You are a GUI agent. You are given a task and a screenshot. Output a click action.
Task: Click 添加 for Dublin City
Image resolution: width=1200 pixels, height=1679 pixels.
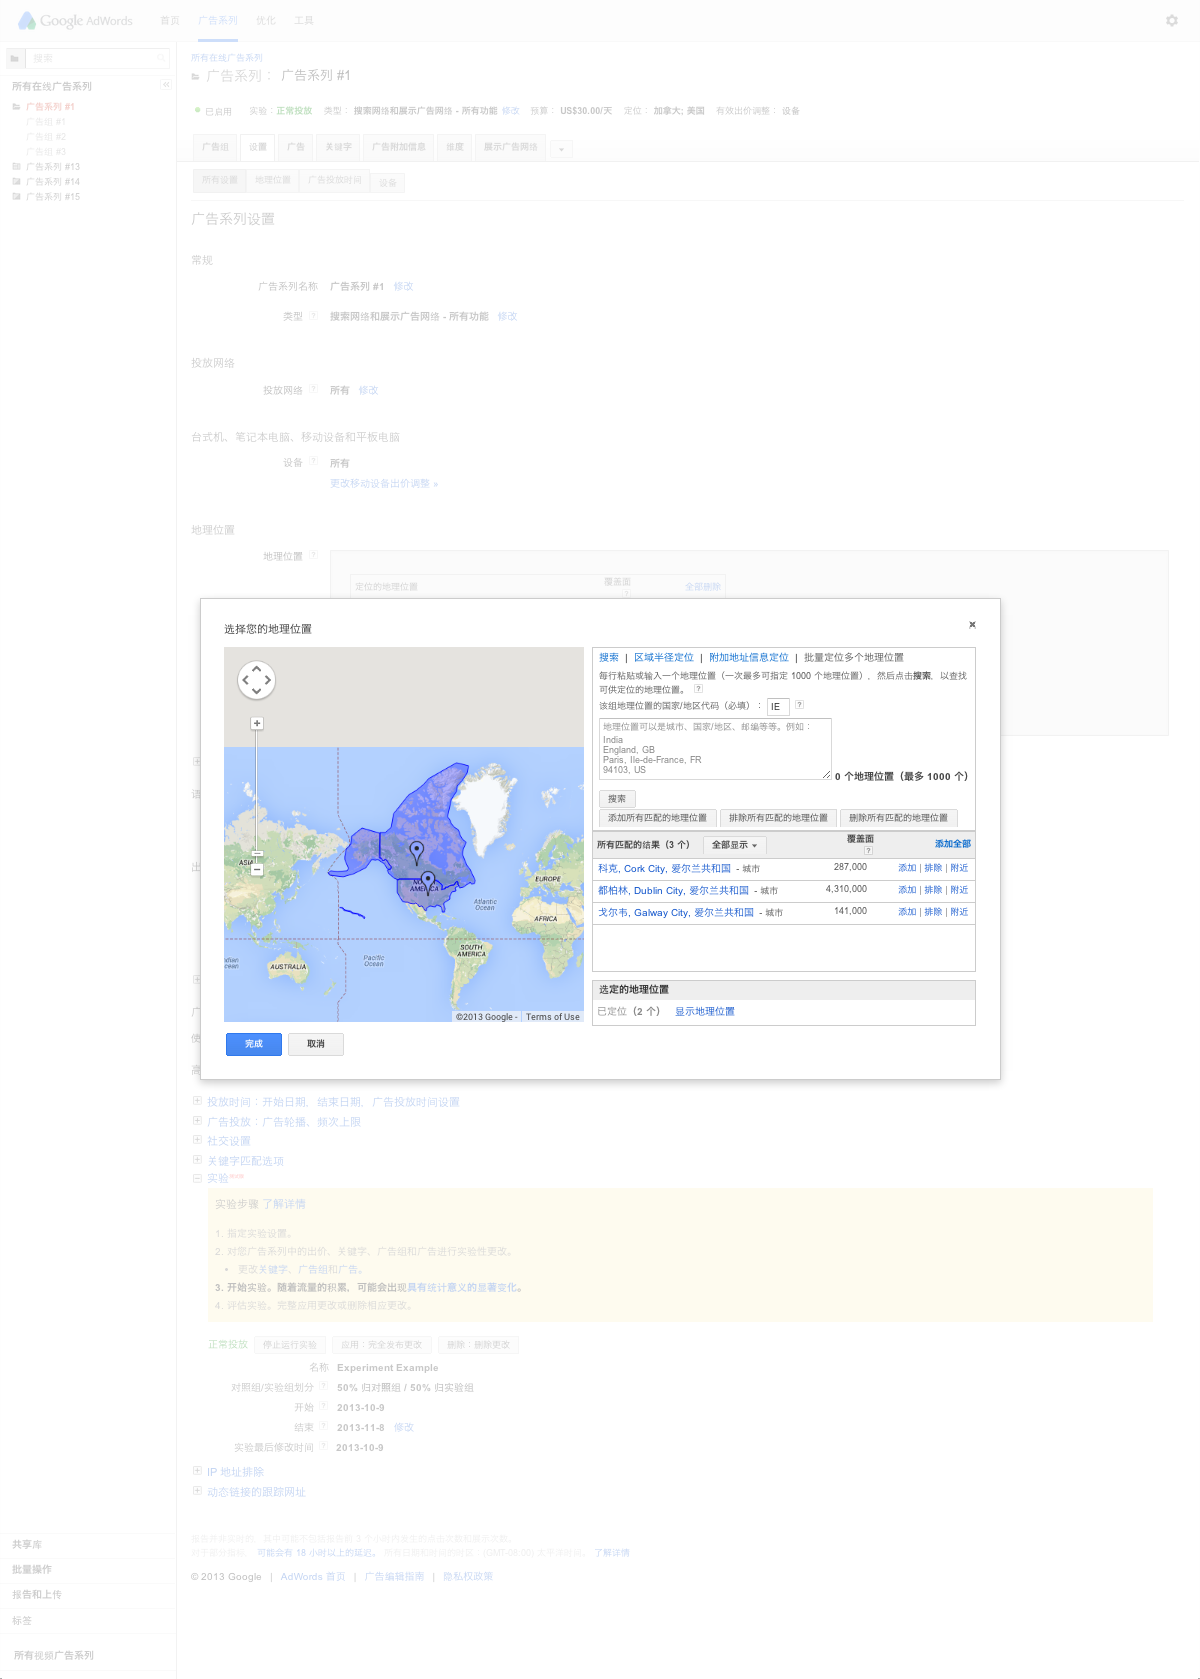tap(907, 890)
